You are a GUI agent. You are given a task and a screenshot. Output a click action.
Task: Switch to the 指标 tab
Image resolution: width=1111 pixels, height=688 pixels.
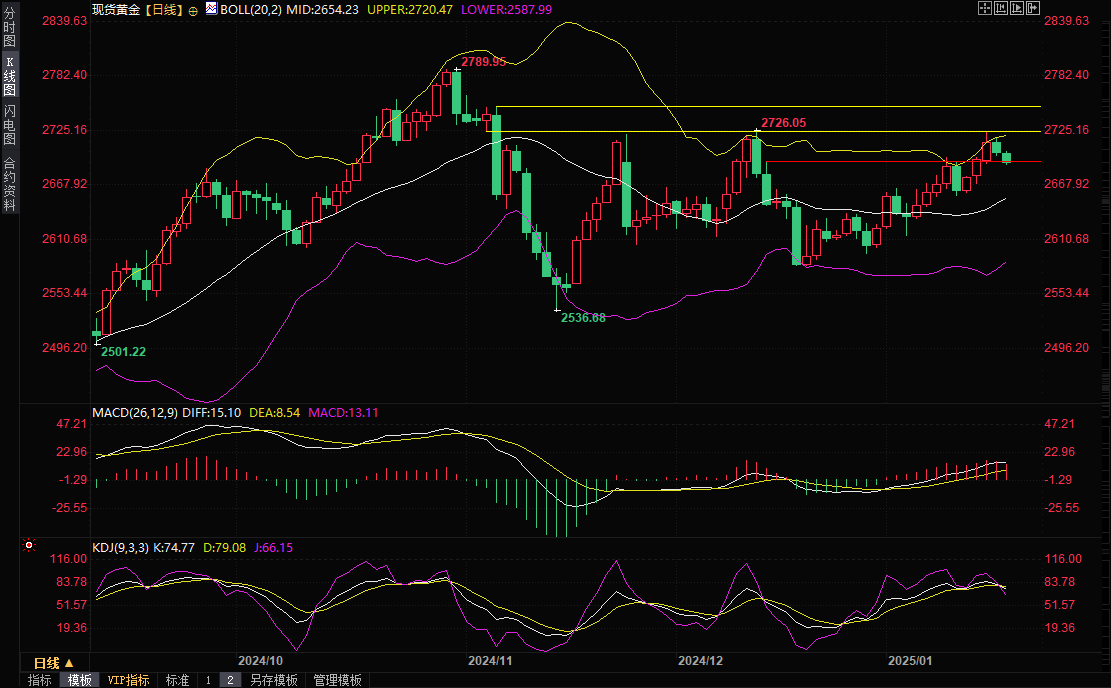pyautogui.click(x=40, y=680)
